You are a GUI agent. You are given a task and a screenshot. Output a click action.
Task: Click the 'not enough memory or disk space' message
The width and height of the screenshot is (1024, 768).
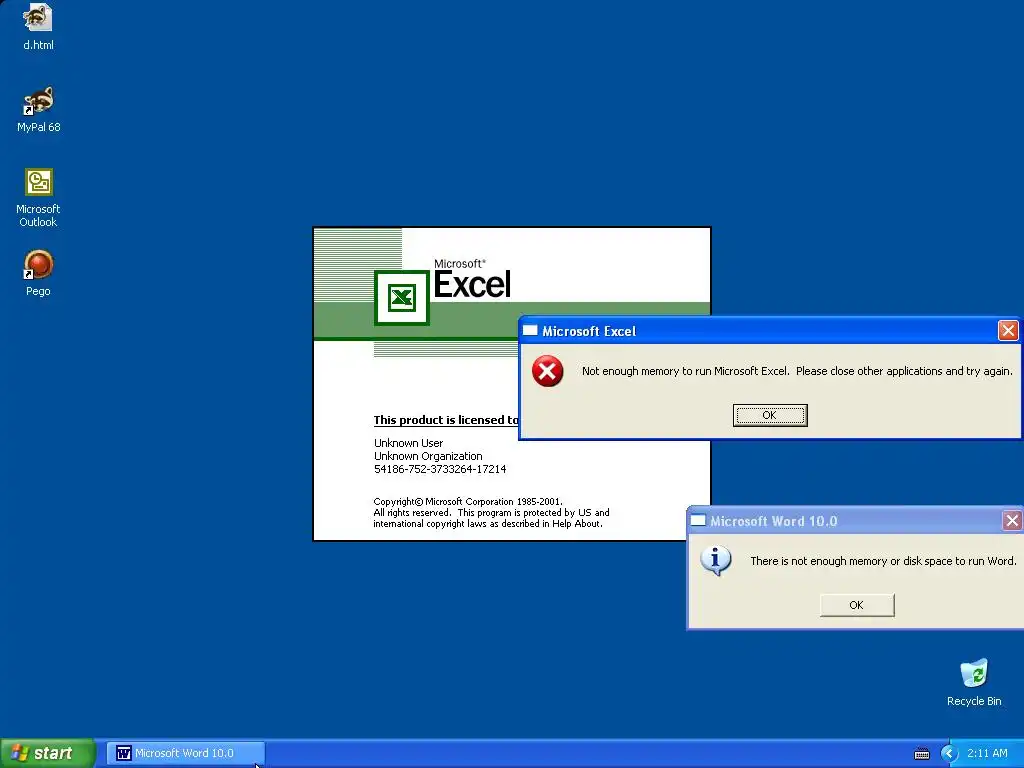[883, 561]
